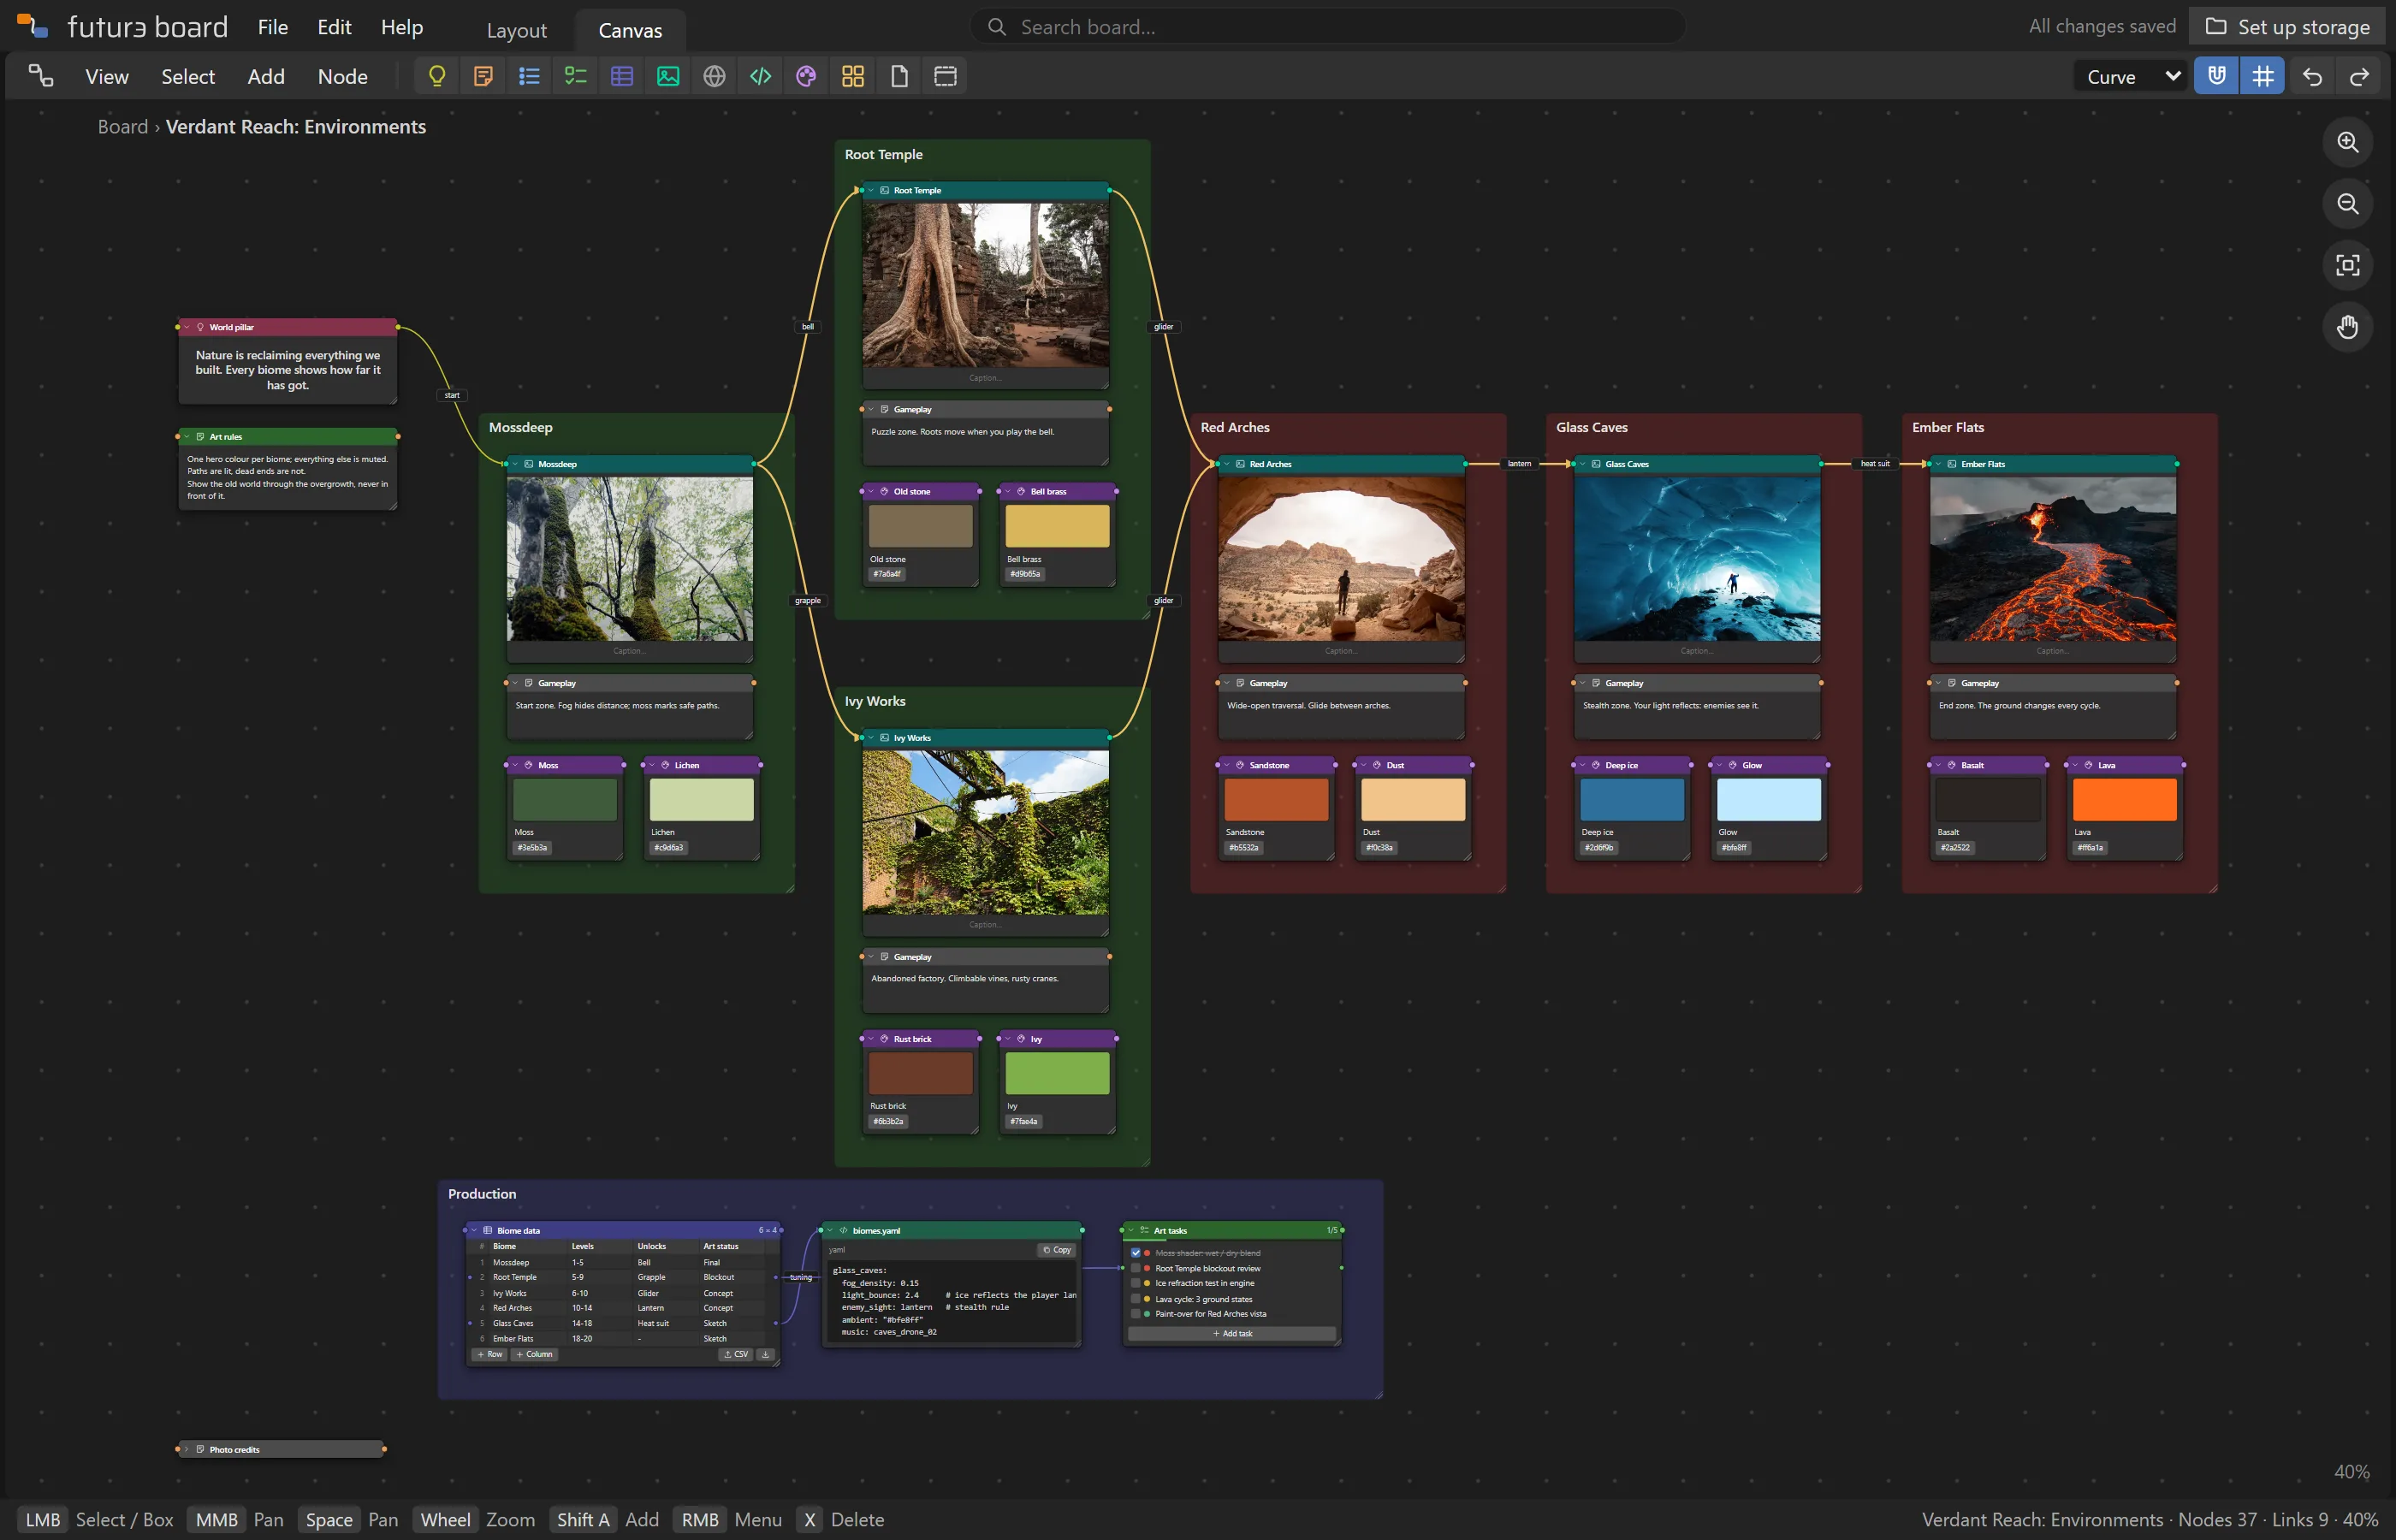Activate the hand pan tool
This screenshot has width=2396, height=1540.
click(x=2347, y=327)
